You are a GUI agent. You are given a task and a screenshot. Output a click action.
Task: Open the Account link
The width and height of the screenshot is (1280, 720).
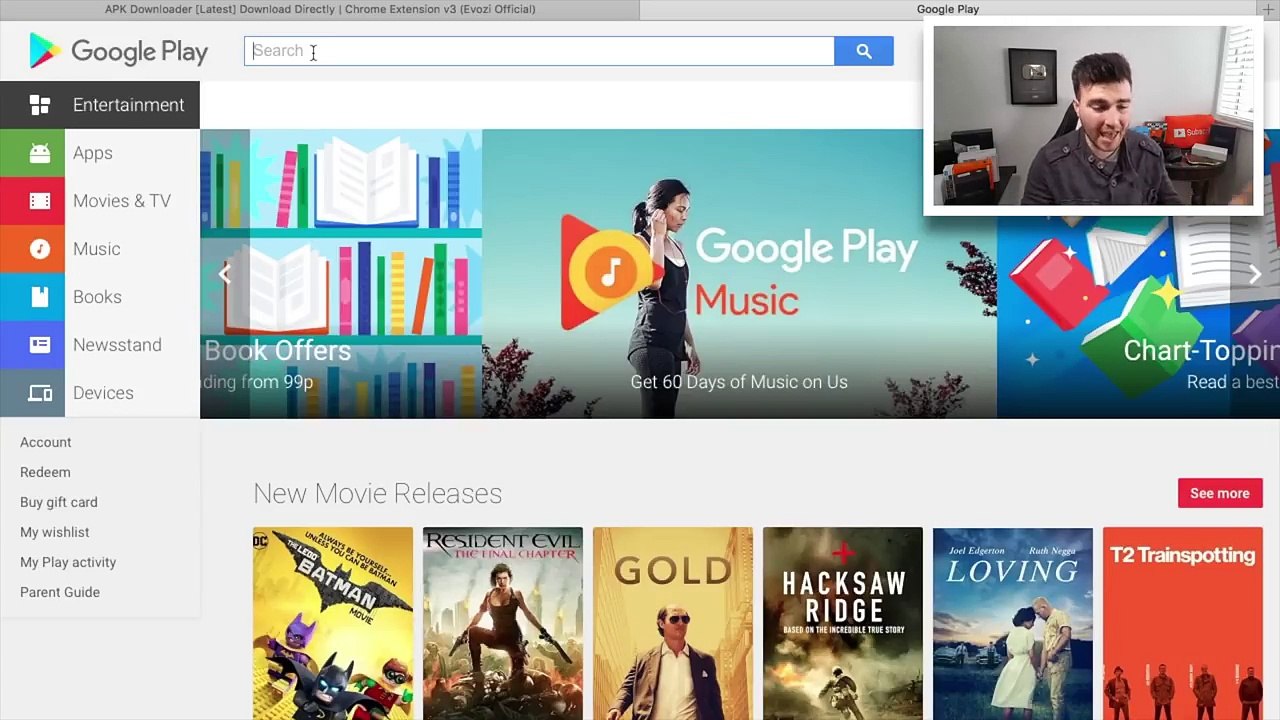[x=46, y=442]
